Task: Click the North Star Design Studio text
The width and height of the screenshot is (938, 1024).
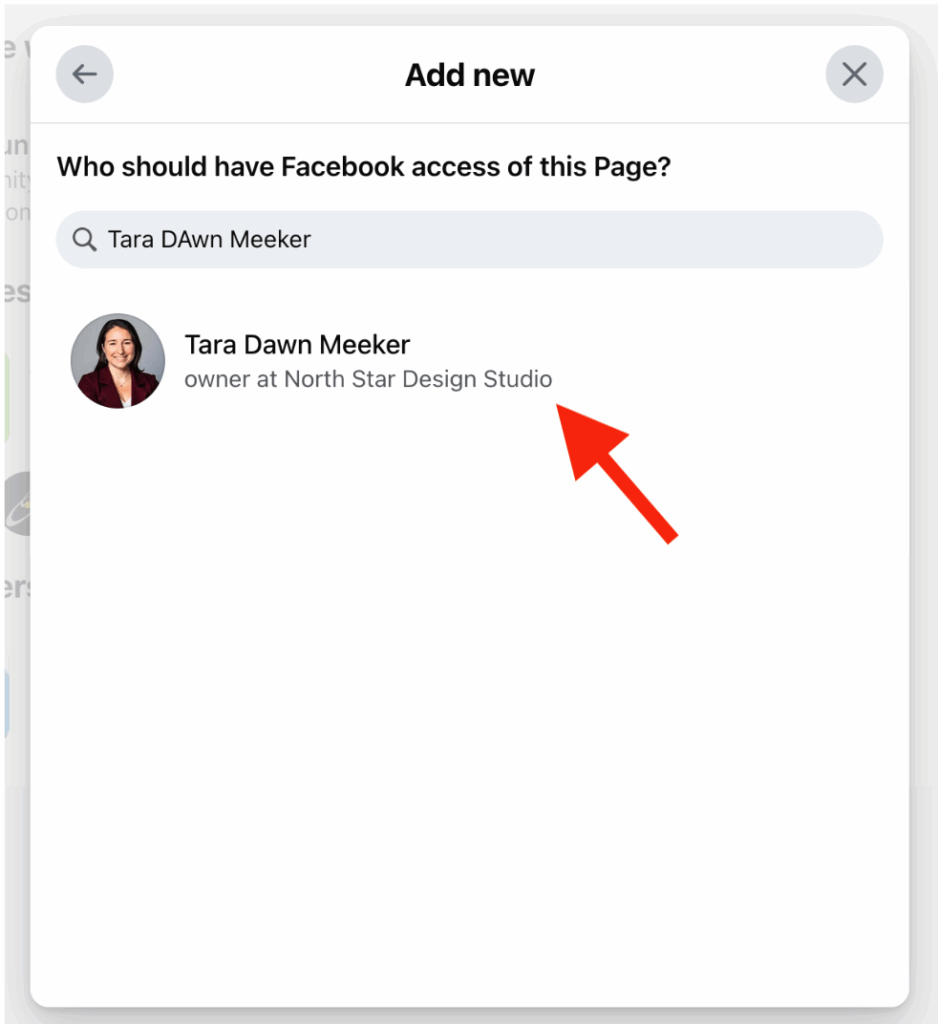Action: [x=419, y=379]
